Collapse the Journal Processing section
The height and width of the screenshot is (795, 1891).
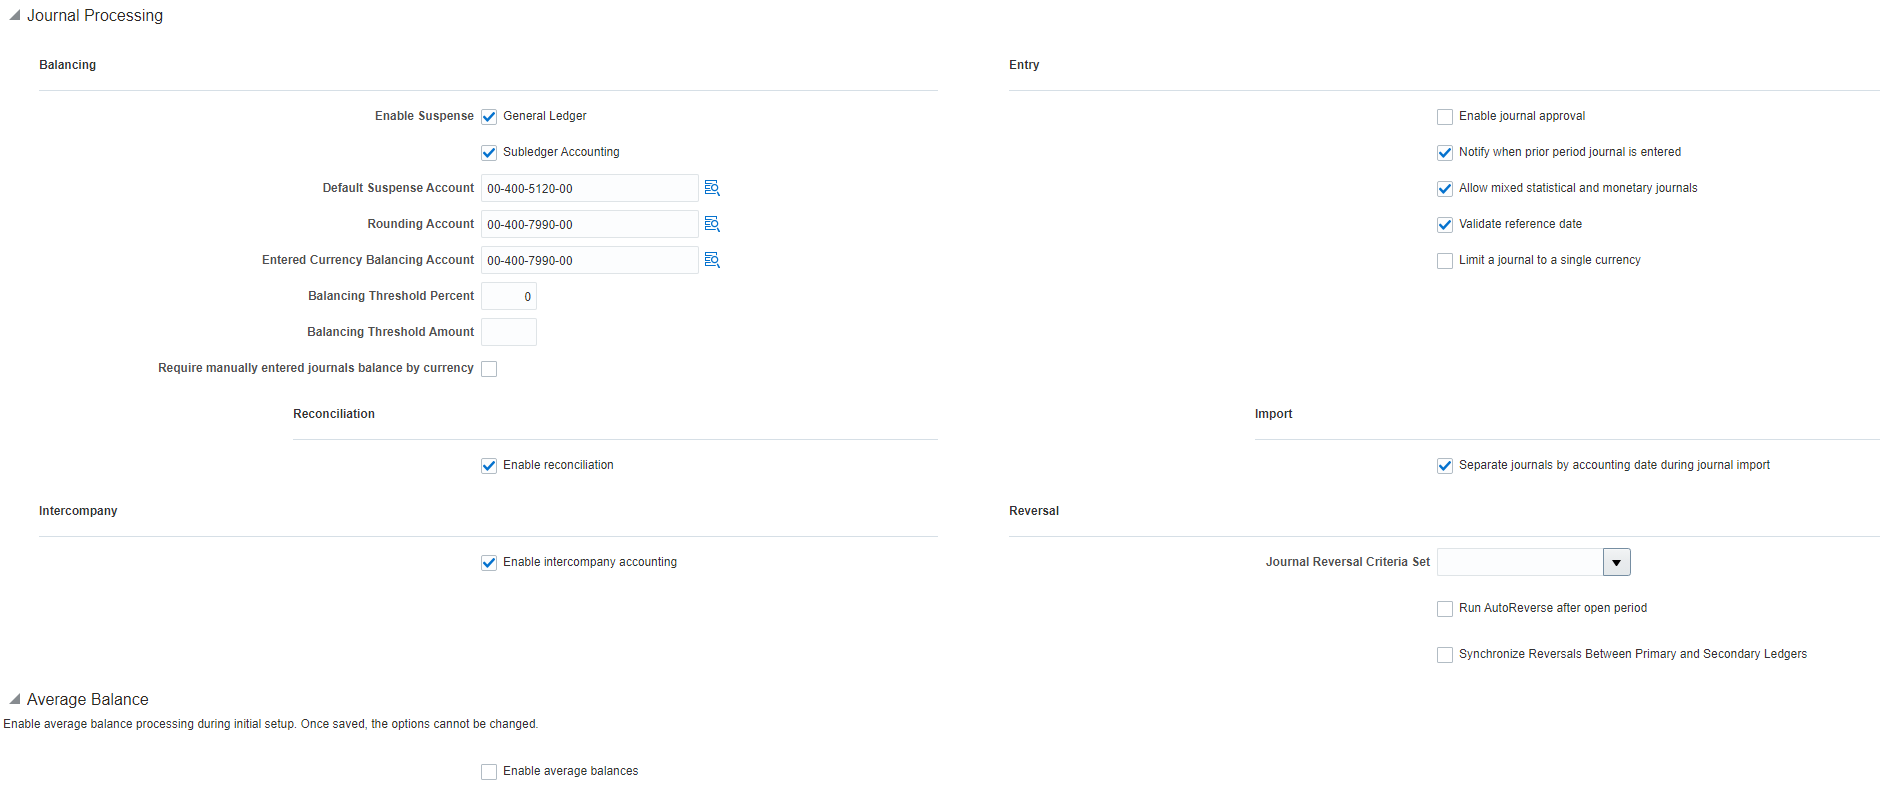pyautogui.click(x=15, y=16)
